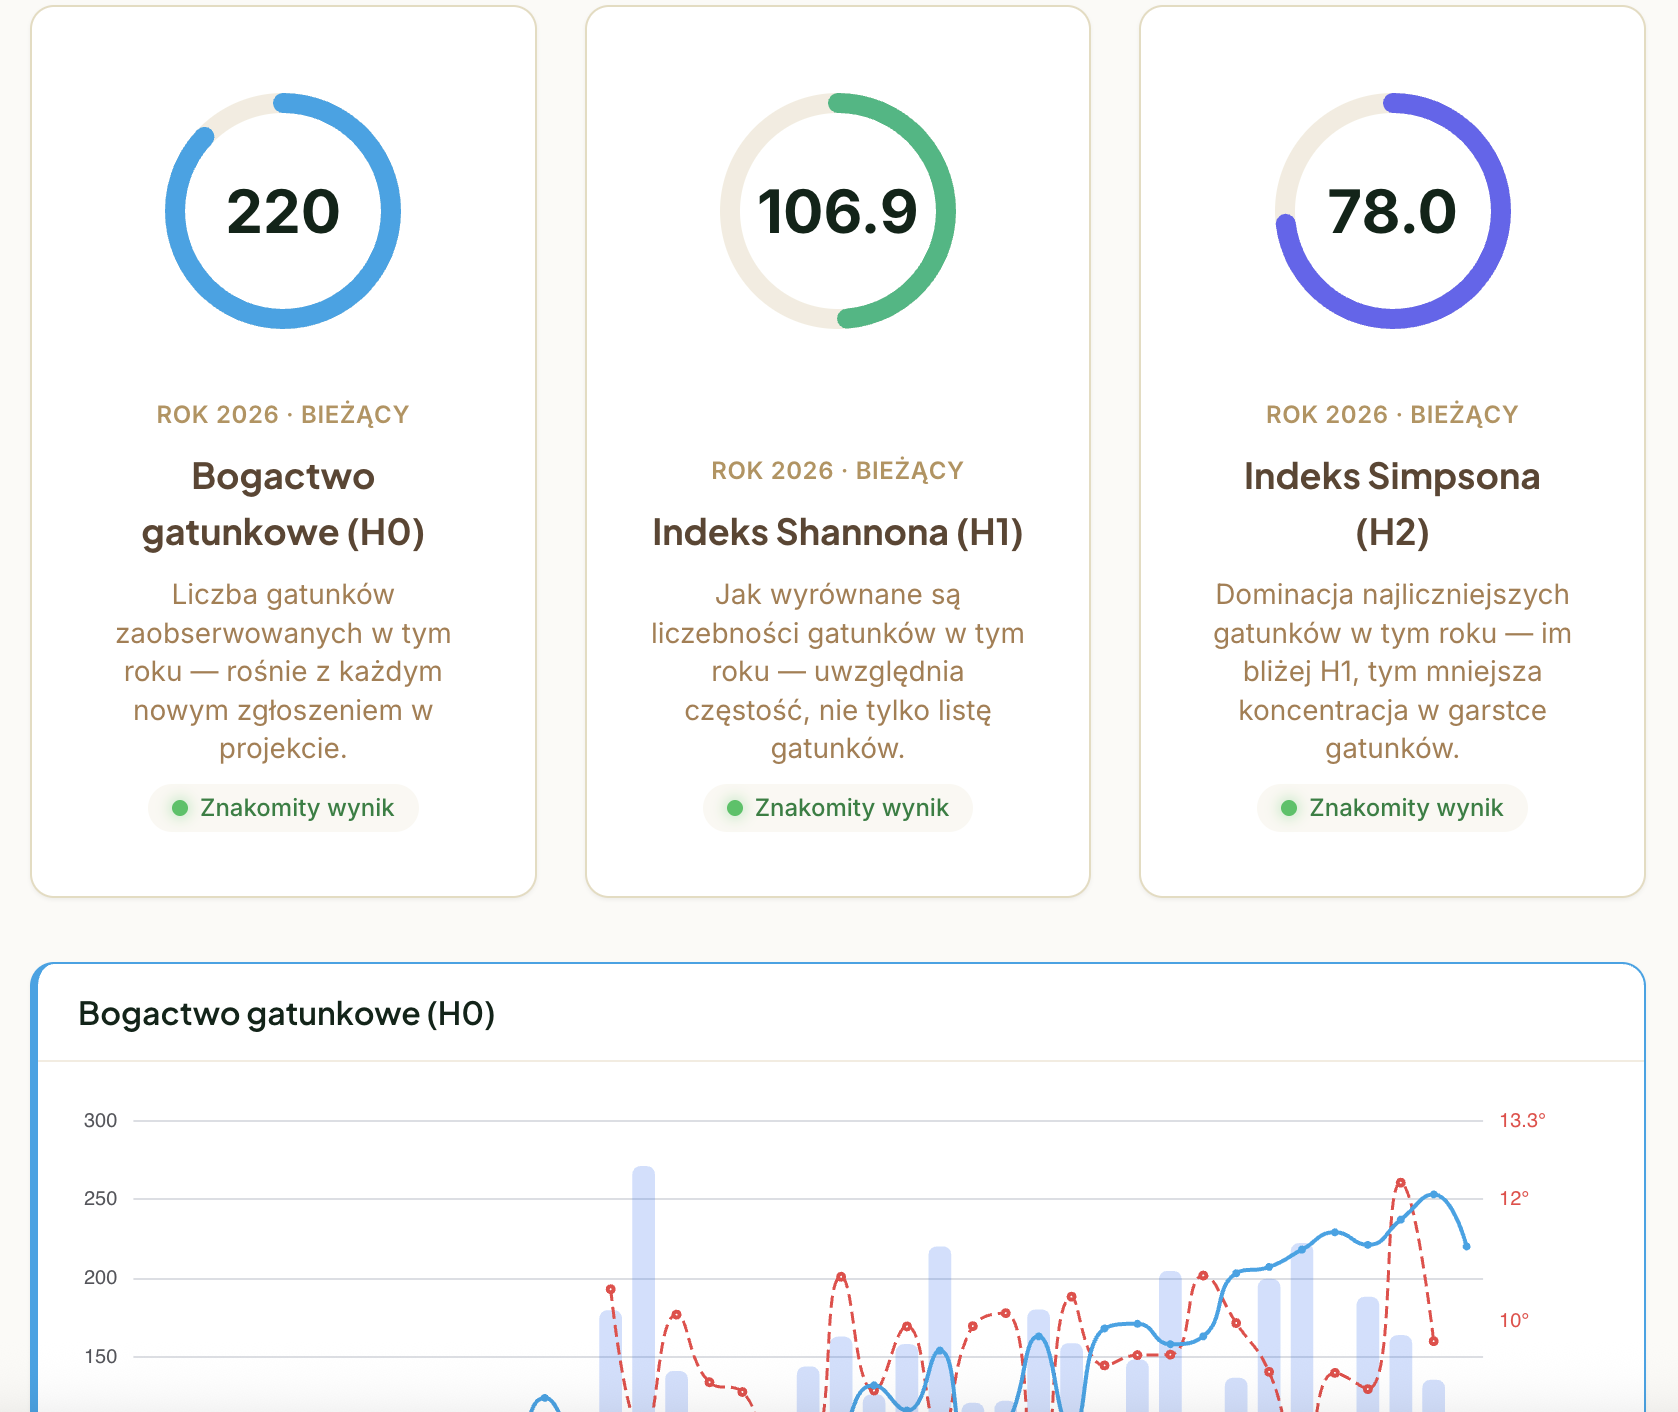This screenshot has width=1678, height=1412.
Task: Click "ROK 2026 · BIEŻĄCY" on the Shannon card
Action: click(x=838, y=471)
